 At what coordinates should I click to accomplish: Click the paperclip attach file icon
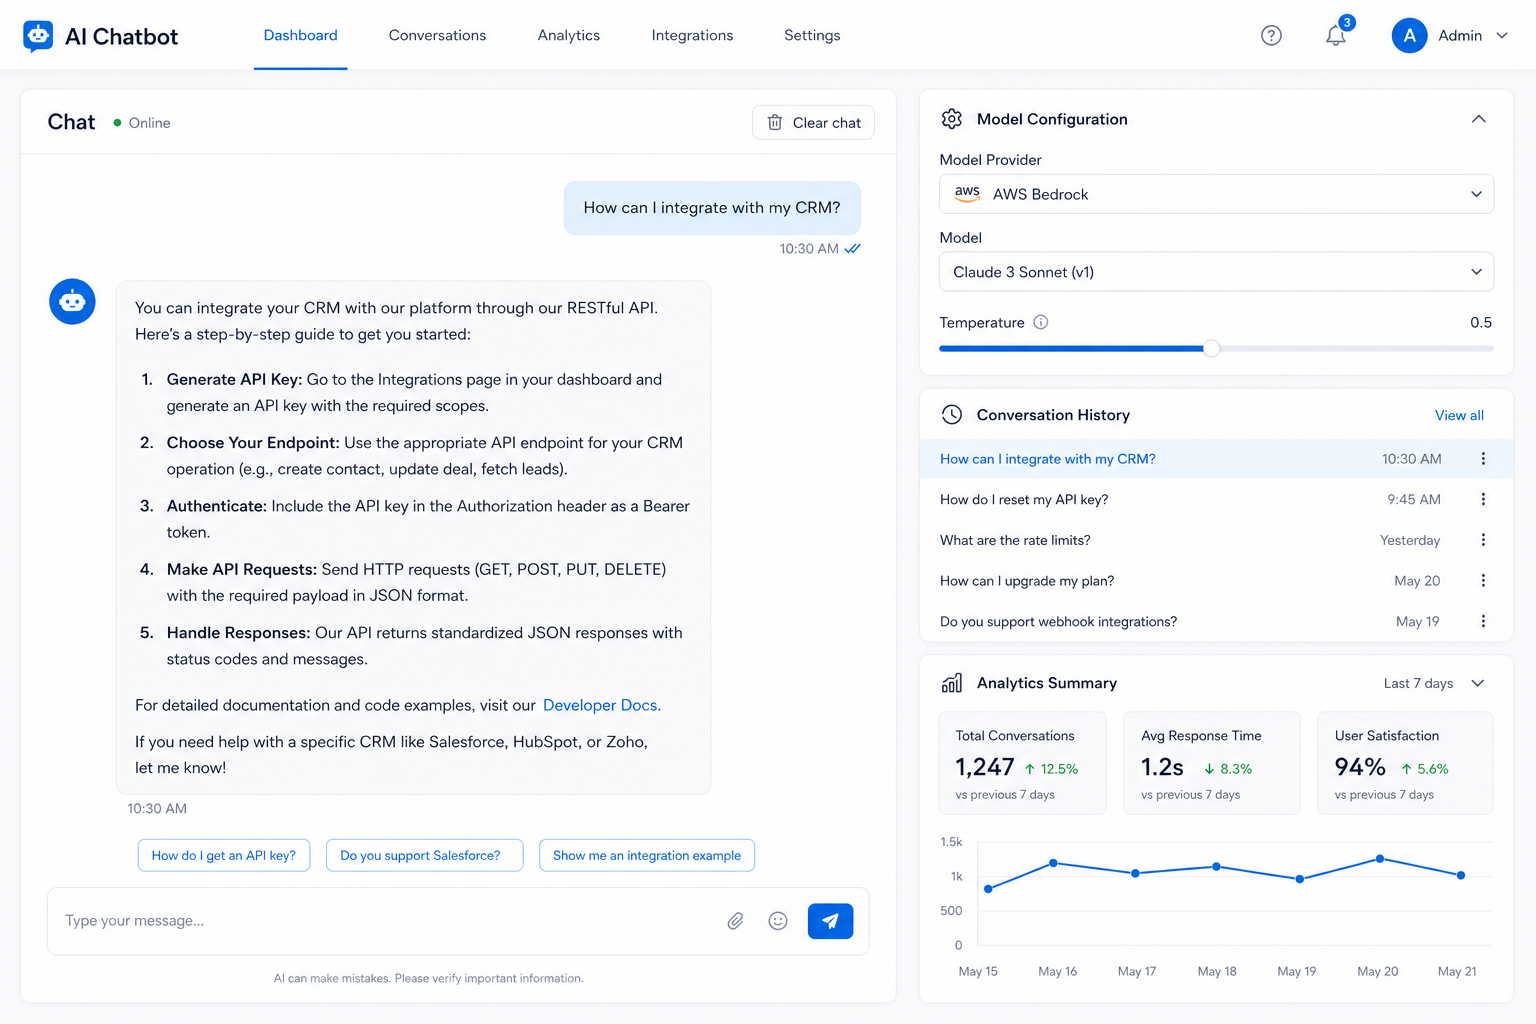point(735,921)
